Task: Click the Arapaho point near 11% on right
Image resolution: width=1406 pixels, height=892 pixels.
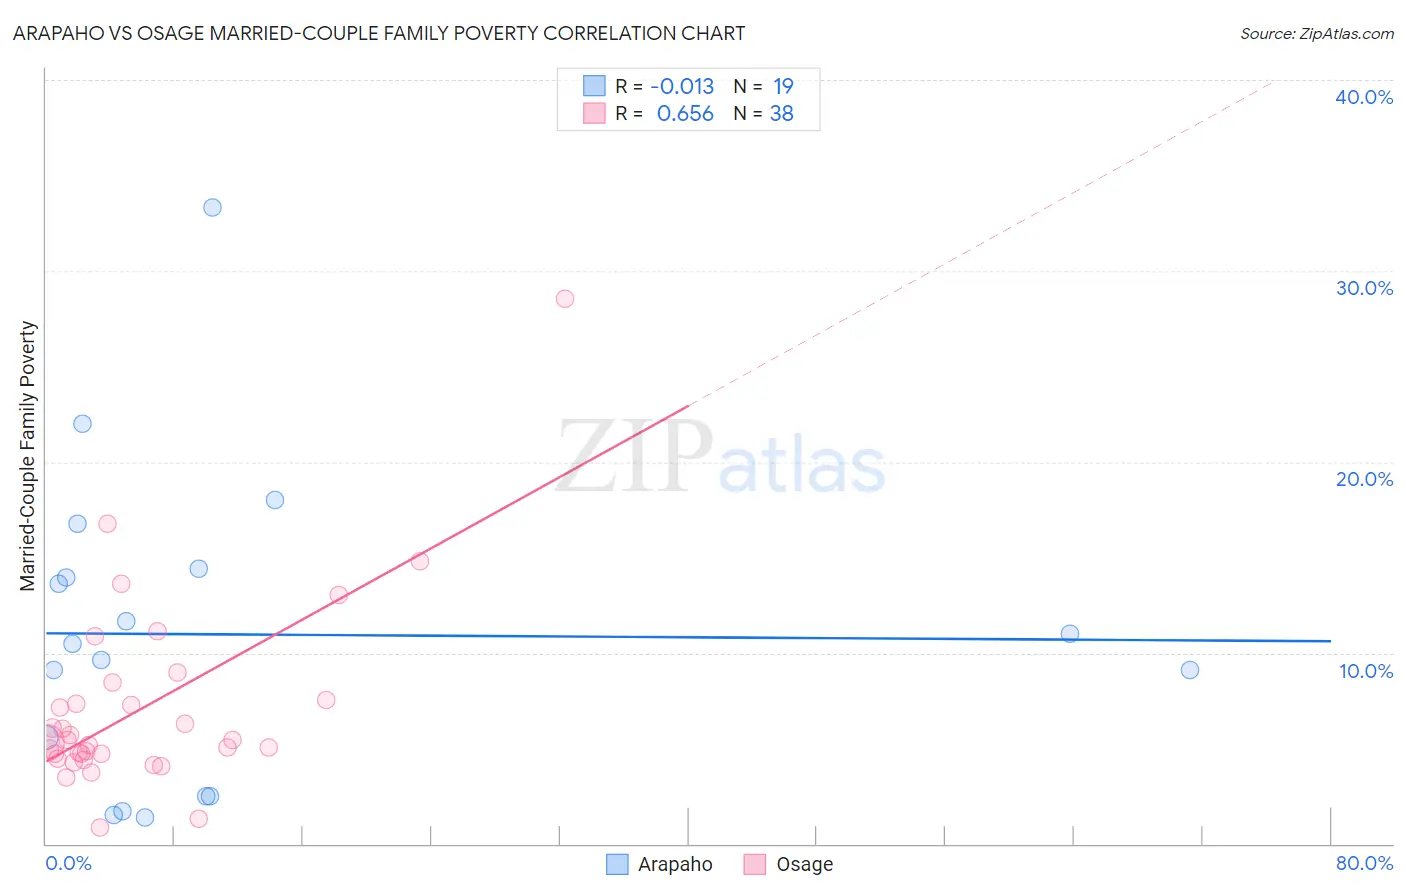Action: pos(1070,633)
